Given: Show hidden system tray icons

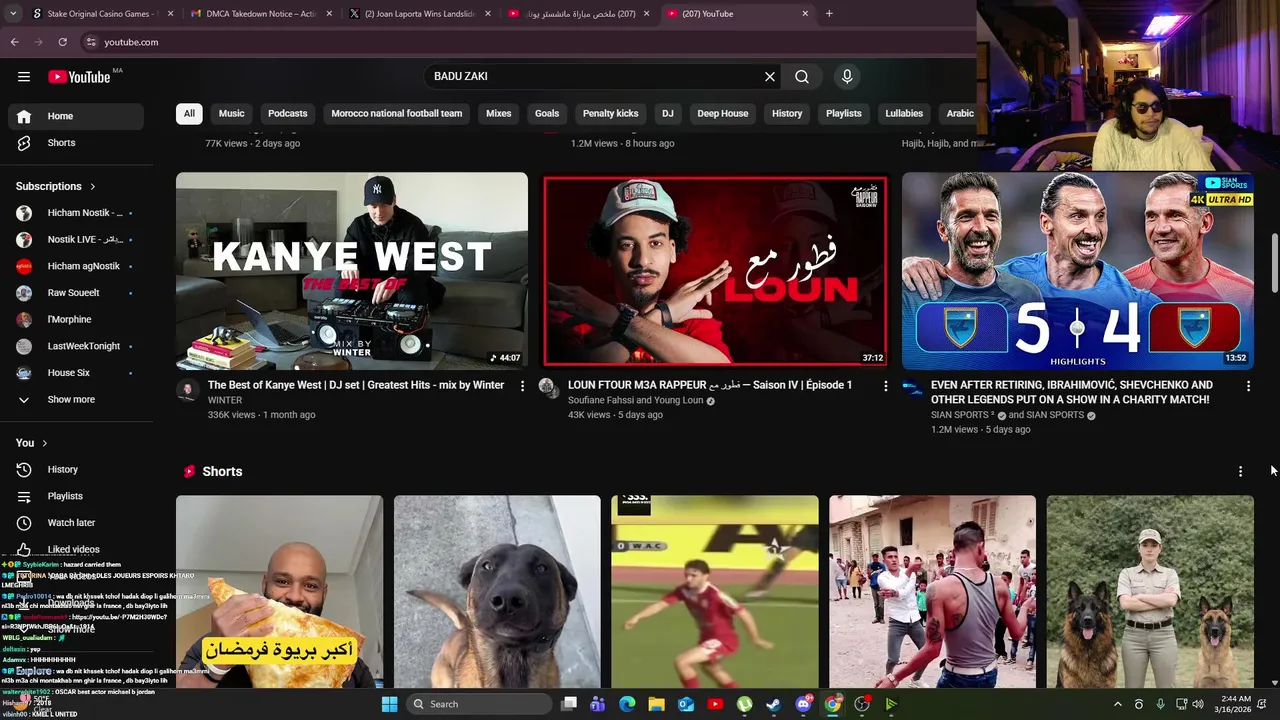Looking at the screenshot, I should click(1118, 704).
